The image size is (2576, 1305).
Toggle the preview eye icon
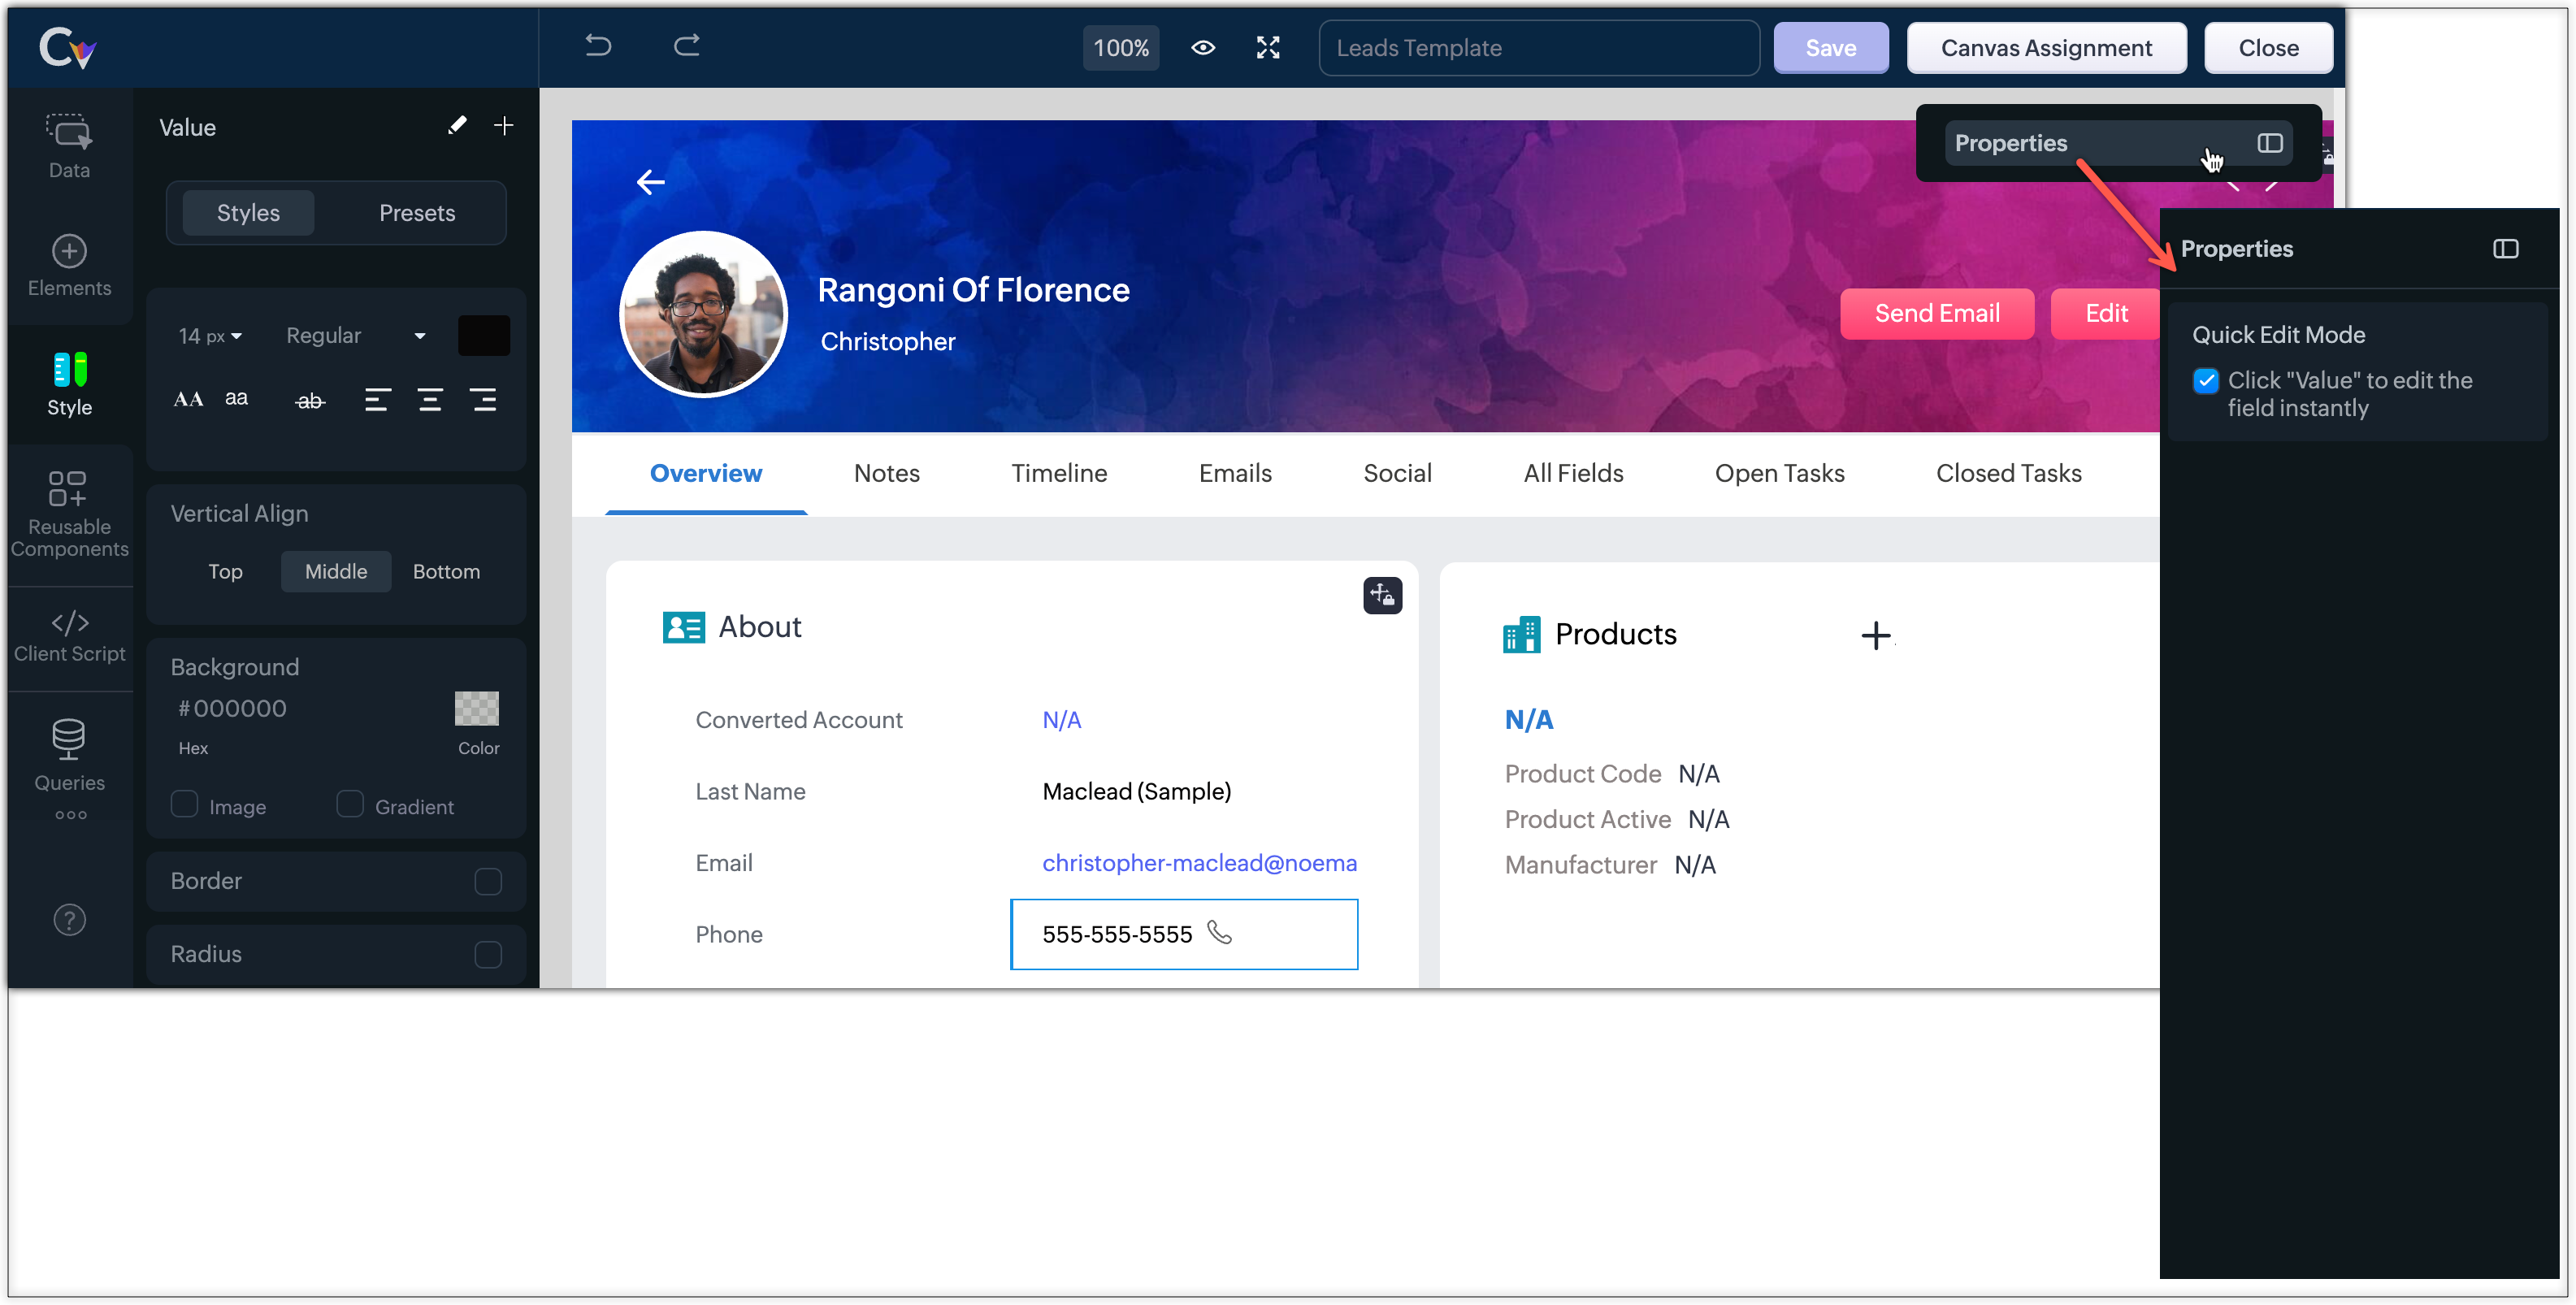point(1203,48)
